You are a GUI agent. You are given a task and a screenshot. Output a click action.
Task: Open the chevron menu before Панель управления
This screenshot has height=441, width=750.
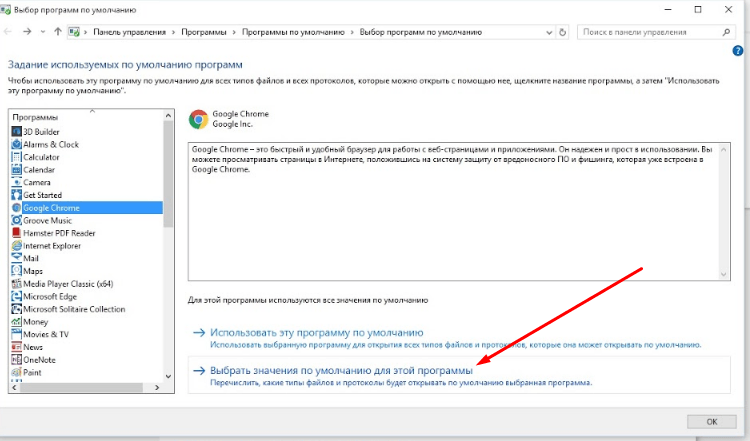point(86,32)
